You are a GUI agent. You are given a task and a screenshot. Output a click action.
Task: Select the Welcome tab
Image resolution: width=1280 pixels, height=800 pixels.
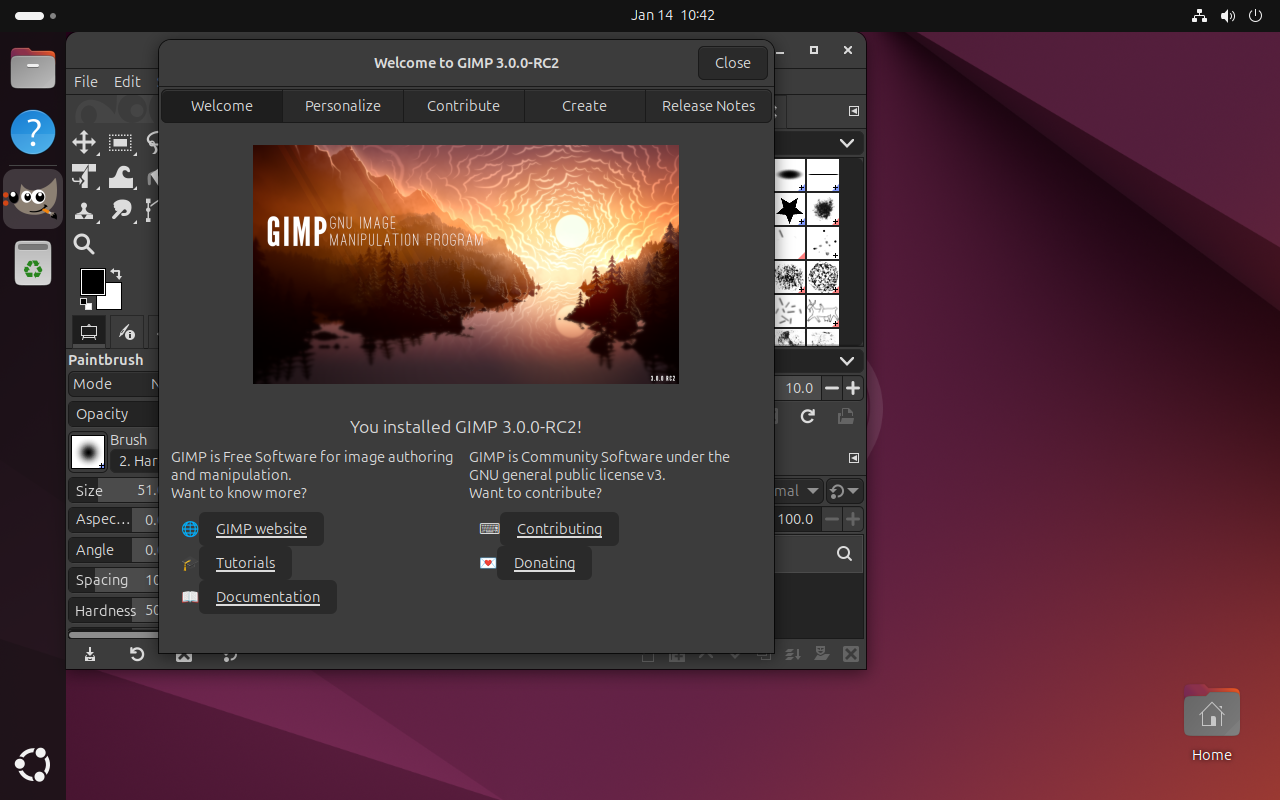coord(222,105)
